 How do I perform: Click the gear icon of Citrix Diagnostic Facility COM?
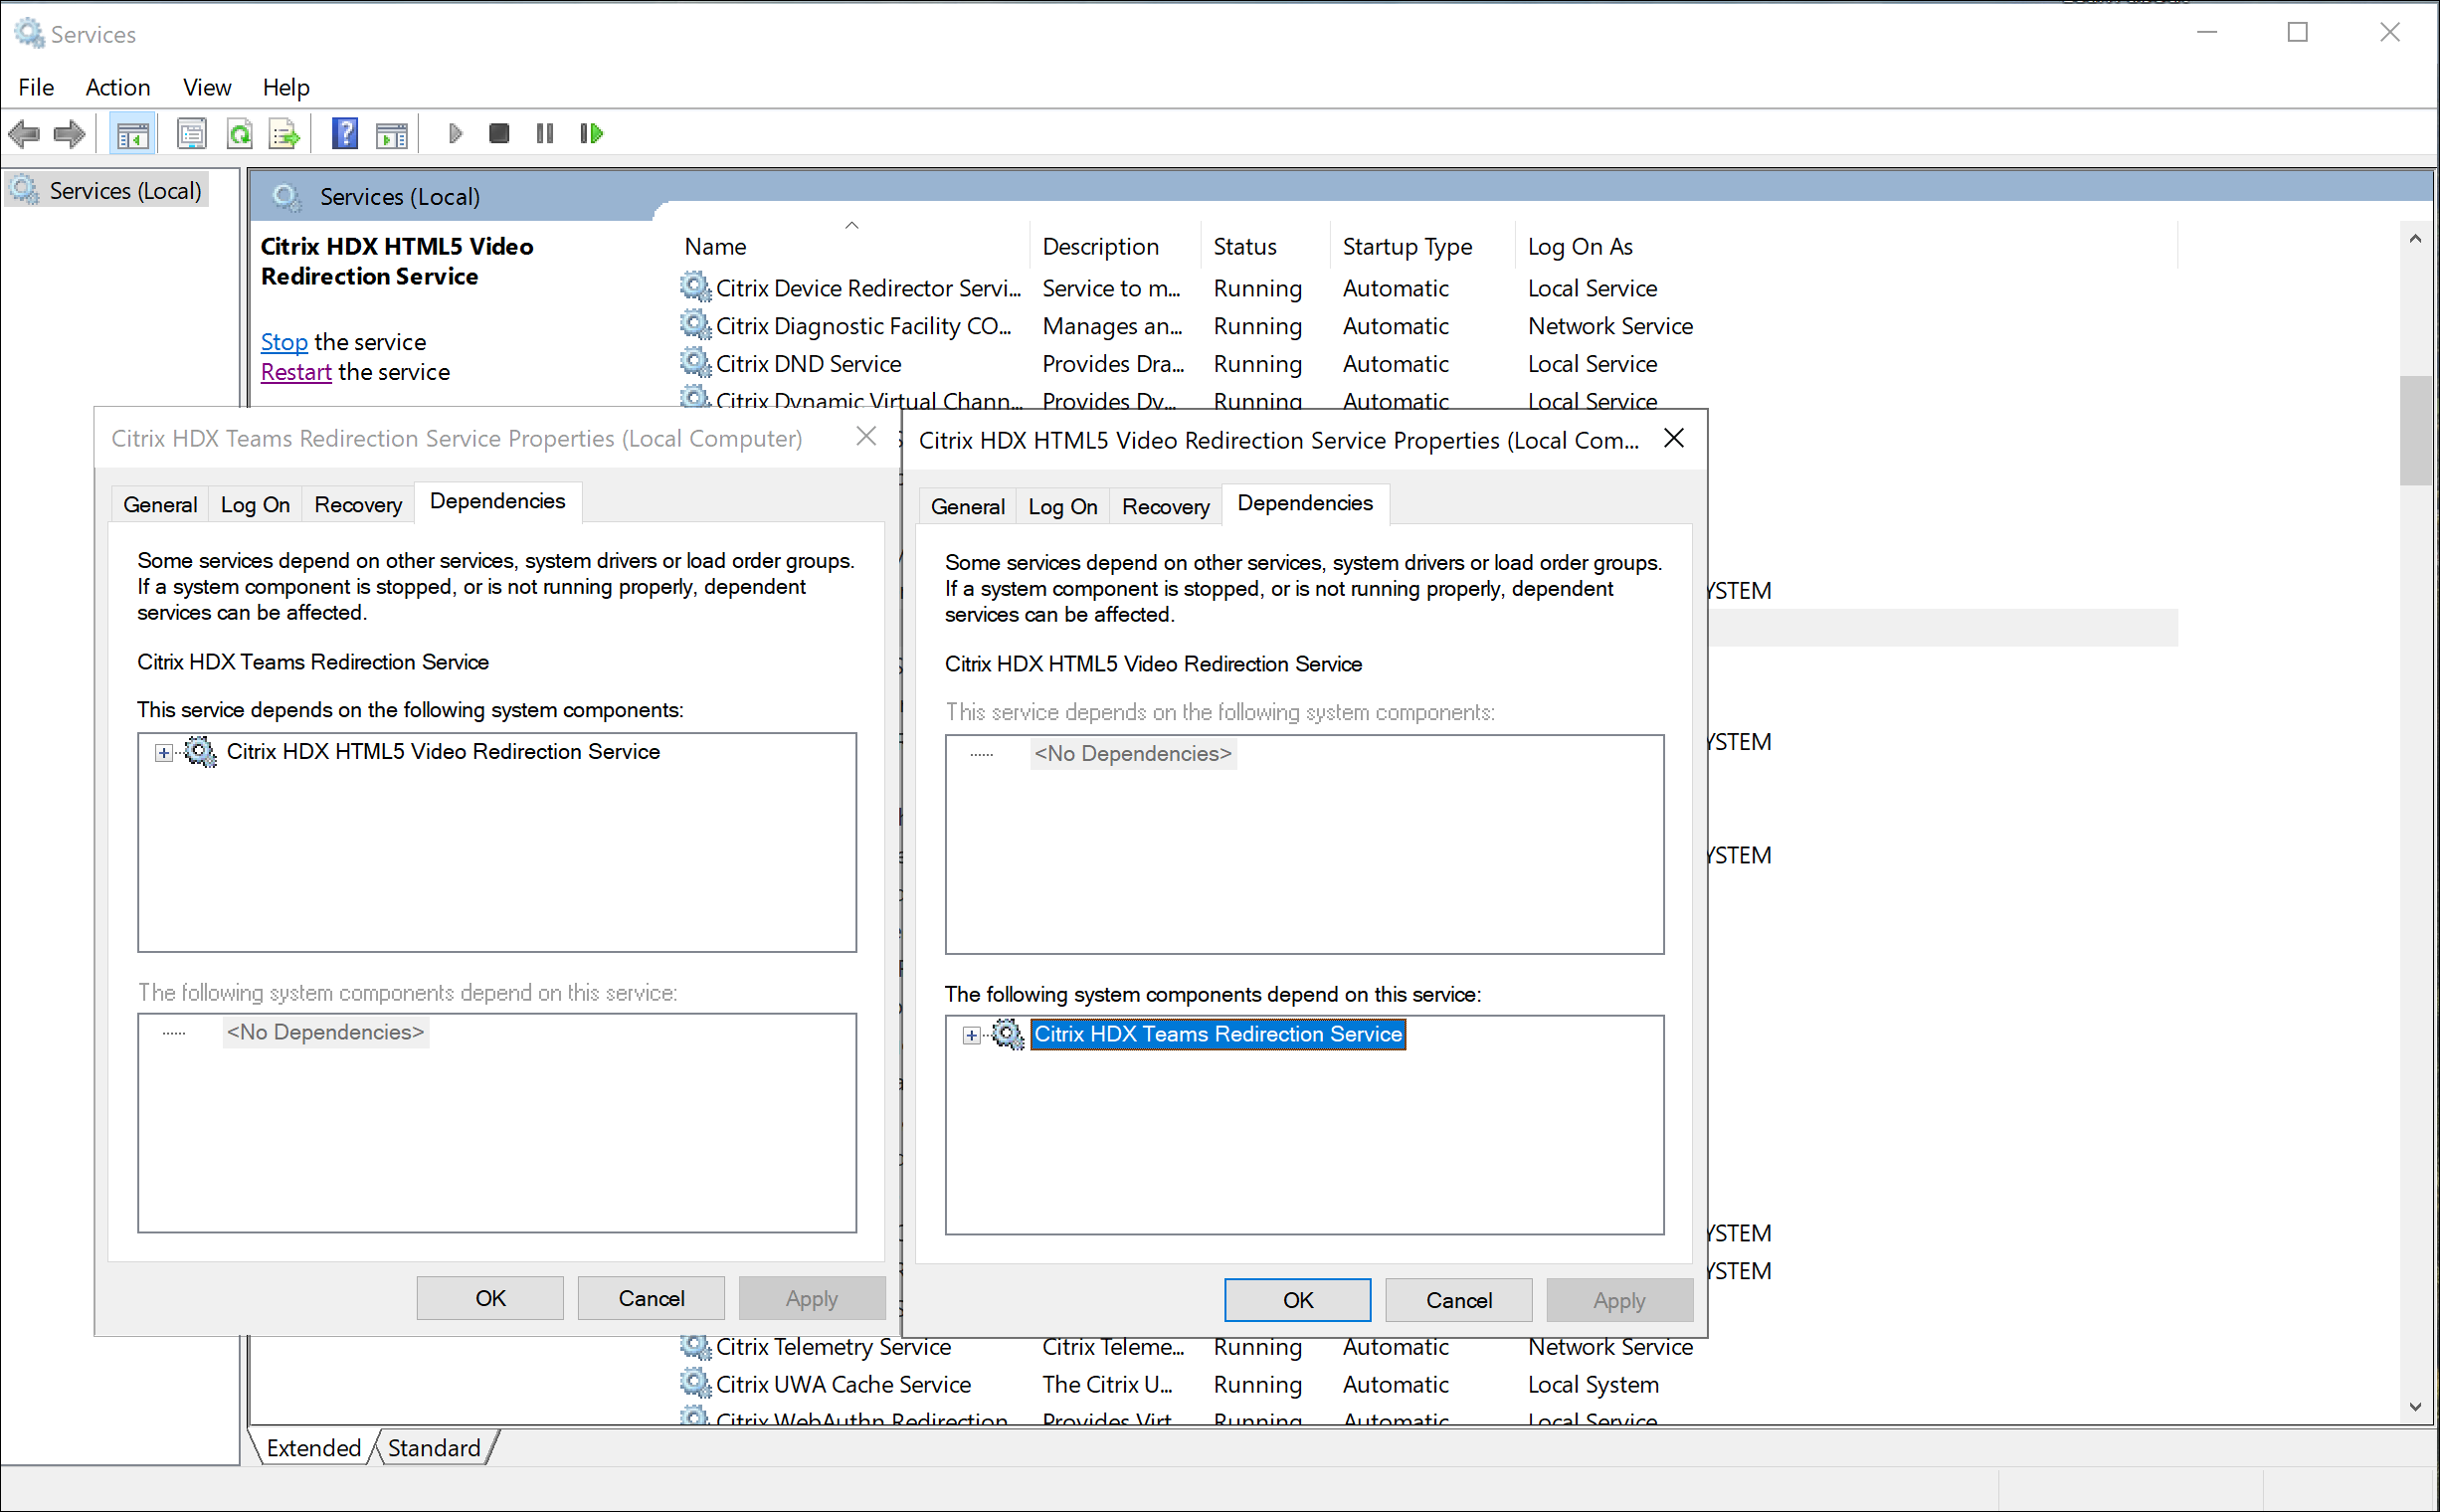click(x=695, y=325)
